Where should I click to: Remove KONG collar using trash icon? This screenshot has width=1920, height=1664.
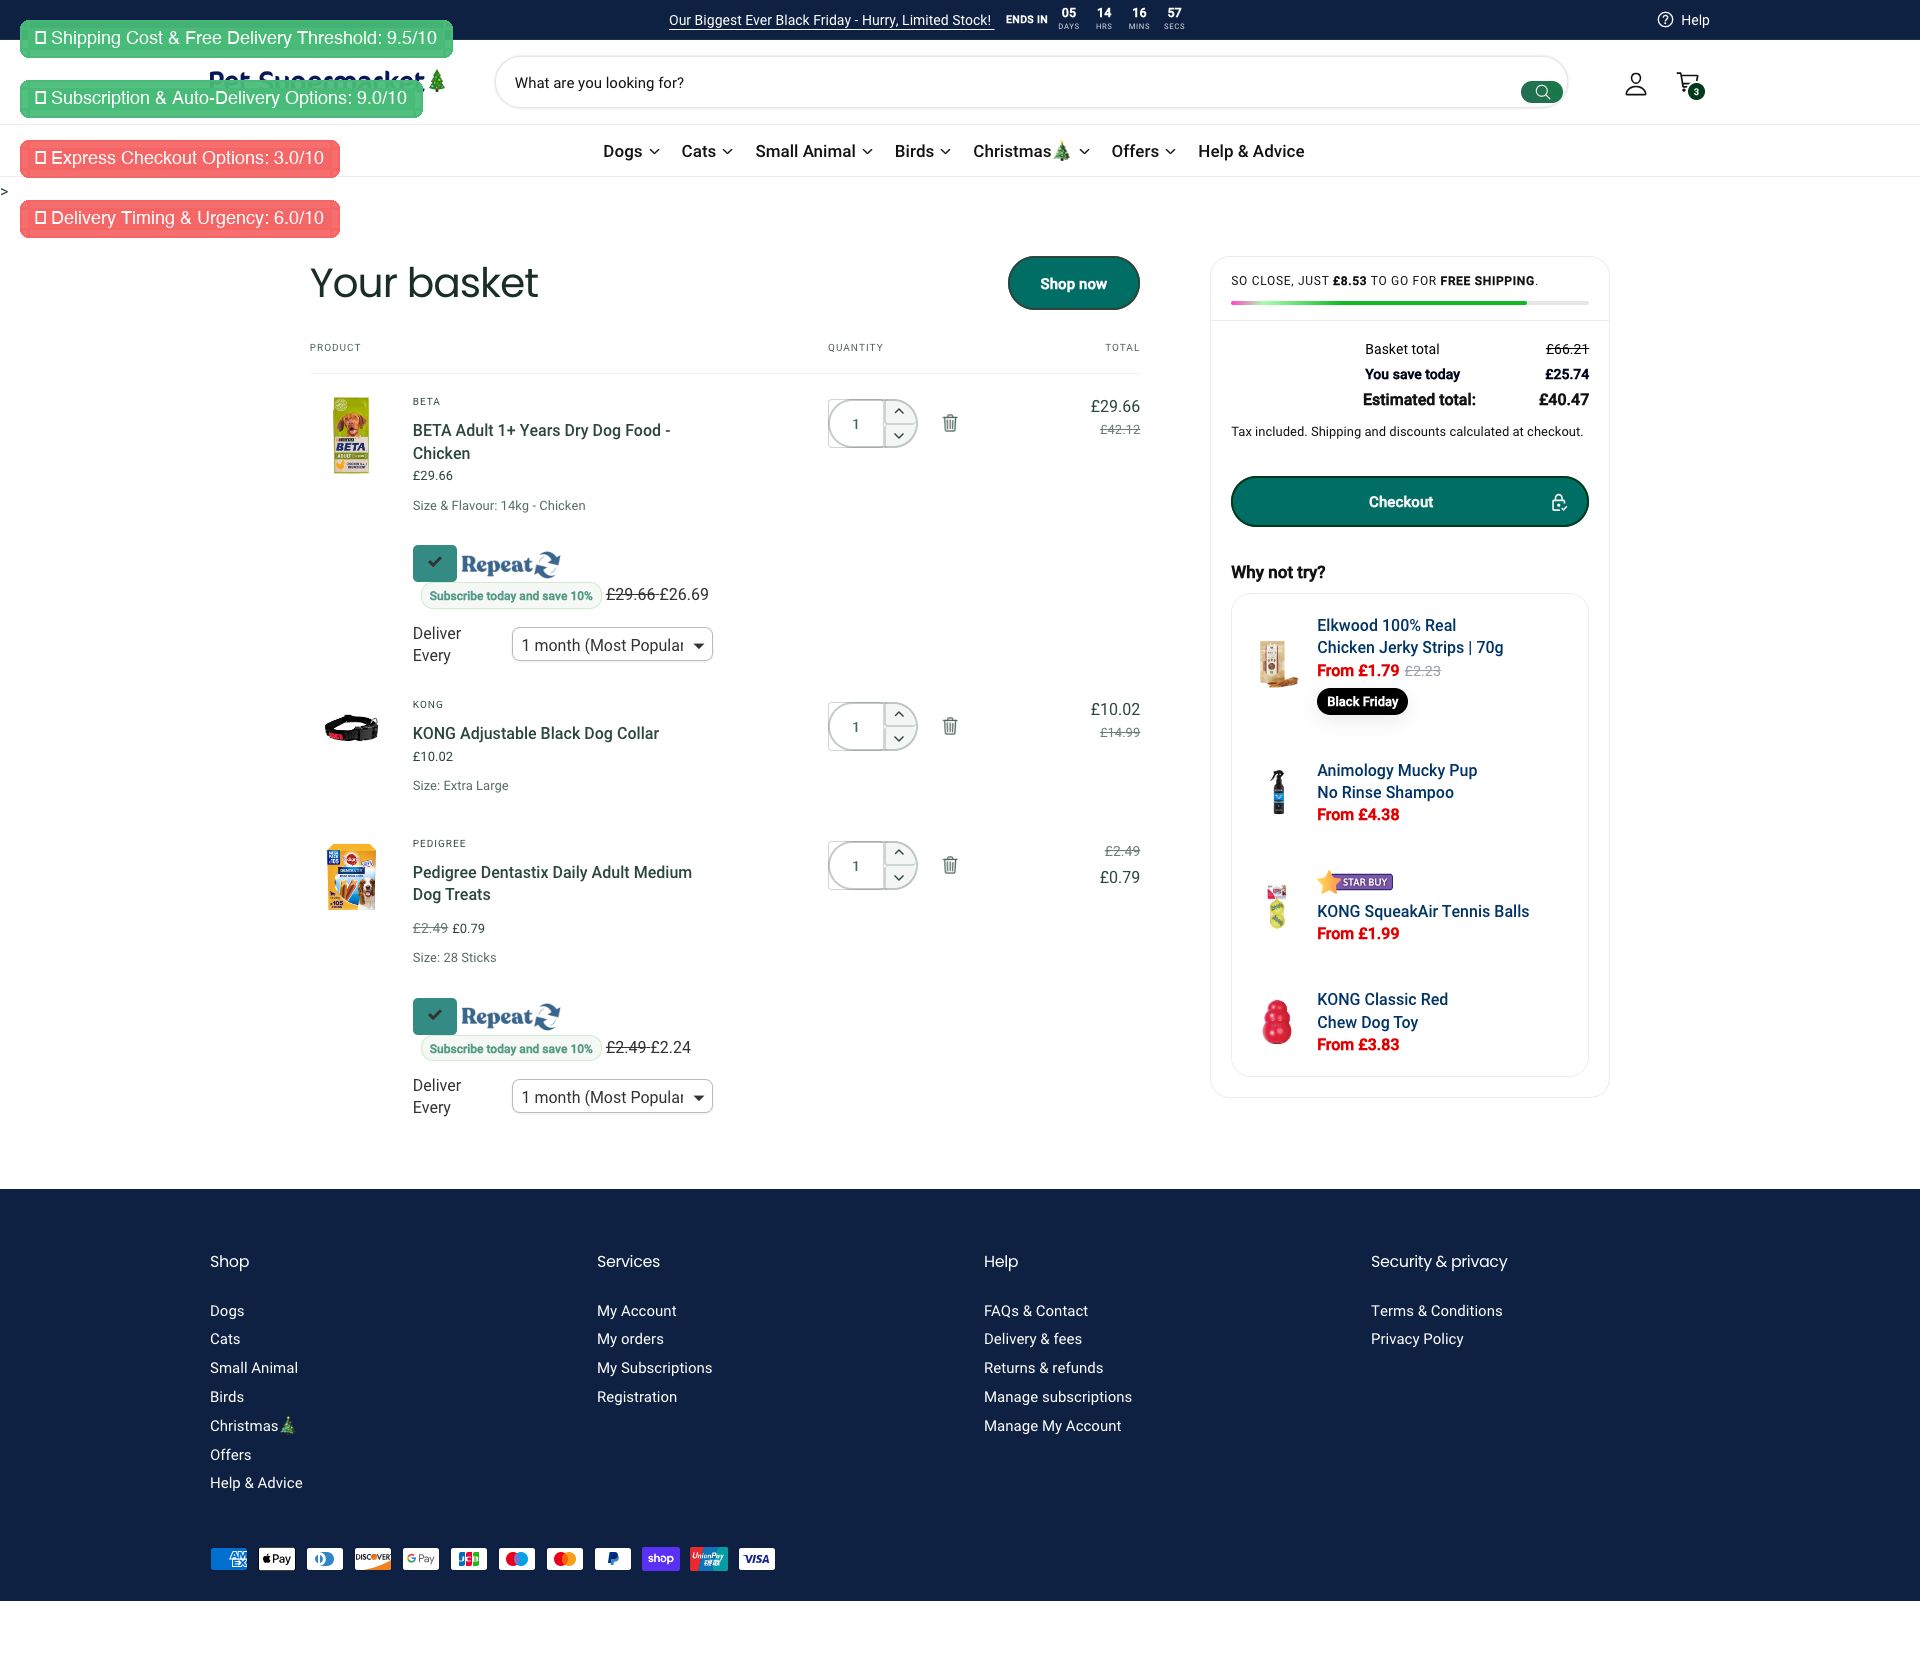950,726
